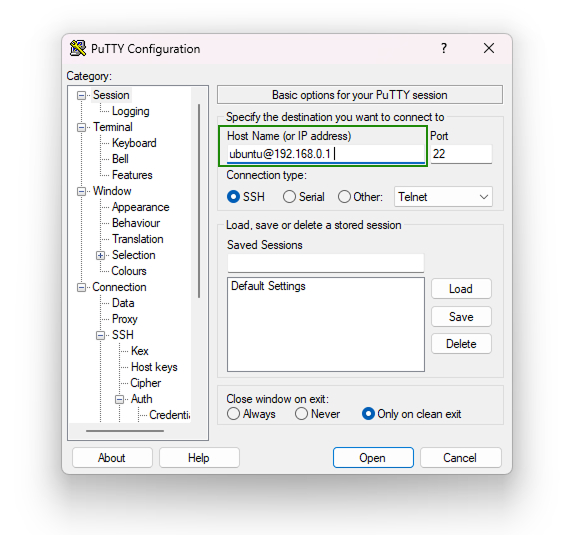Collapse the Connection tree node

(82, 287)
